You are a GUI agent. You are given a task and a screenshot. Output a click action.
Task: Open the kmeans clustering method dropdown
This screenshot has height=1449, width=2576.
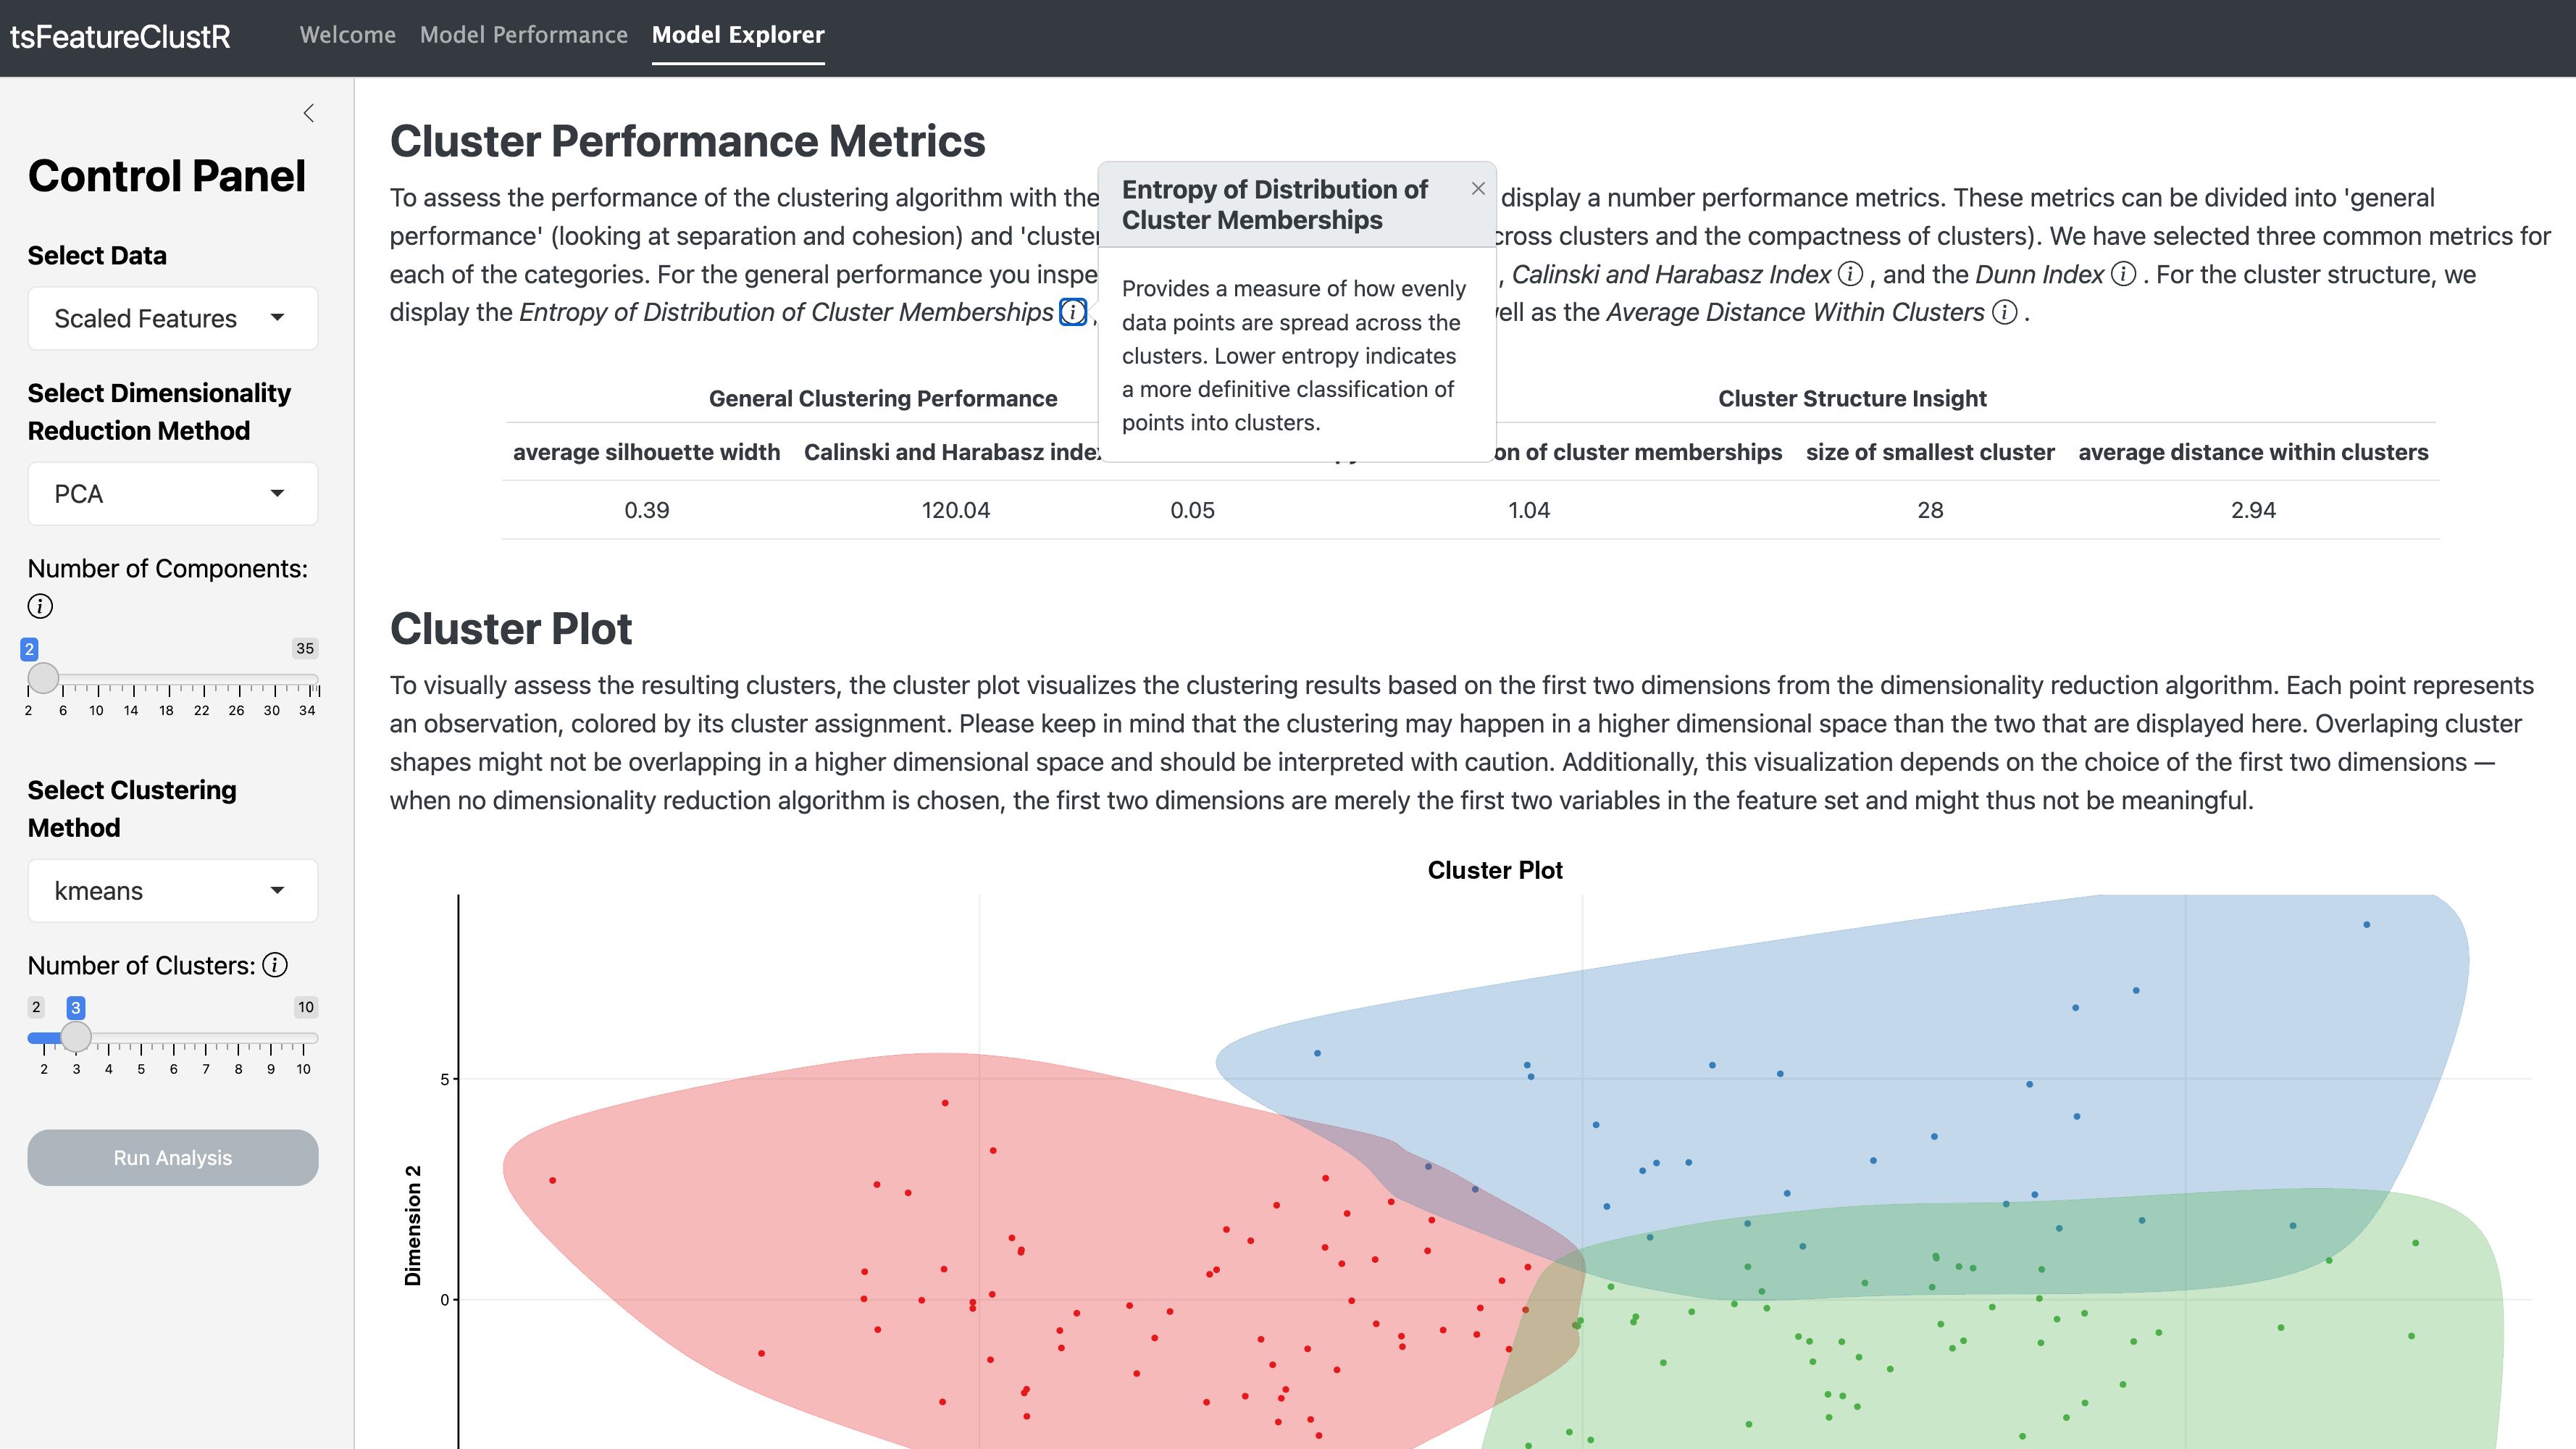pos(173,891)
